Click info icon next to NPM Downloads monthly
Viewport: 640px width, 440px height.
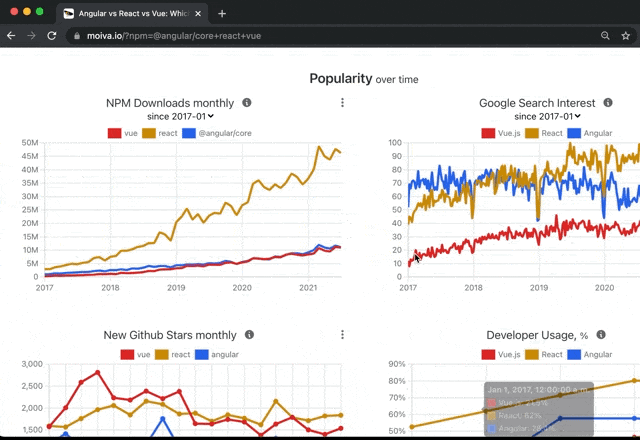click(x=247, y=103)
